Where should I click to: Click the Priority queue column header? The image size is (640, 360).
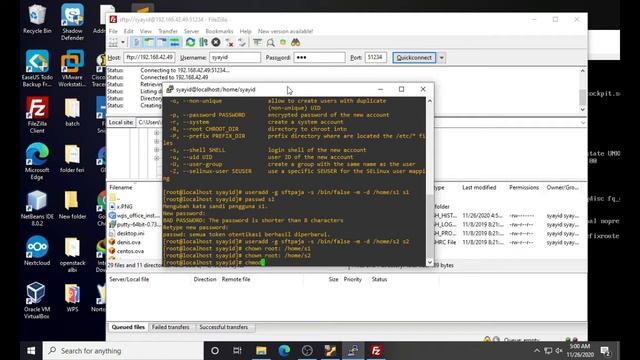coord(353,279)
